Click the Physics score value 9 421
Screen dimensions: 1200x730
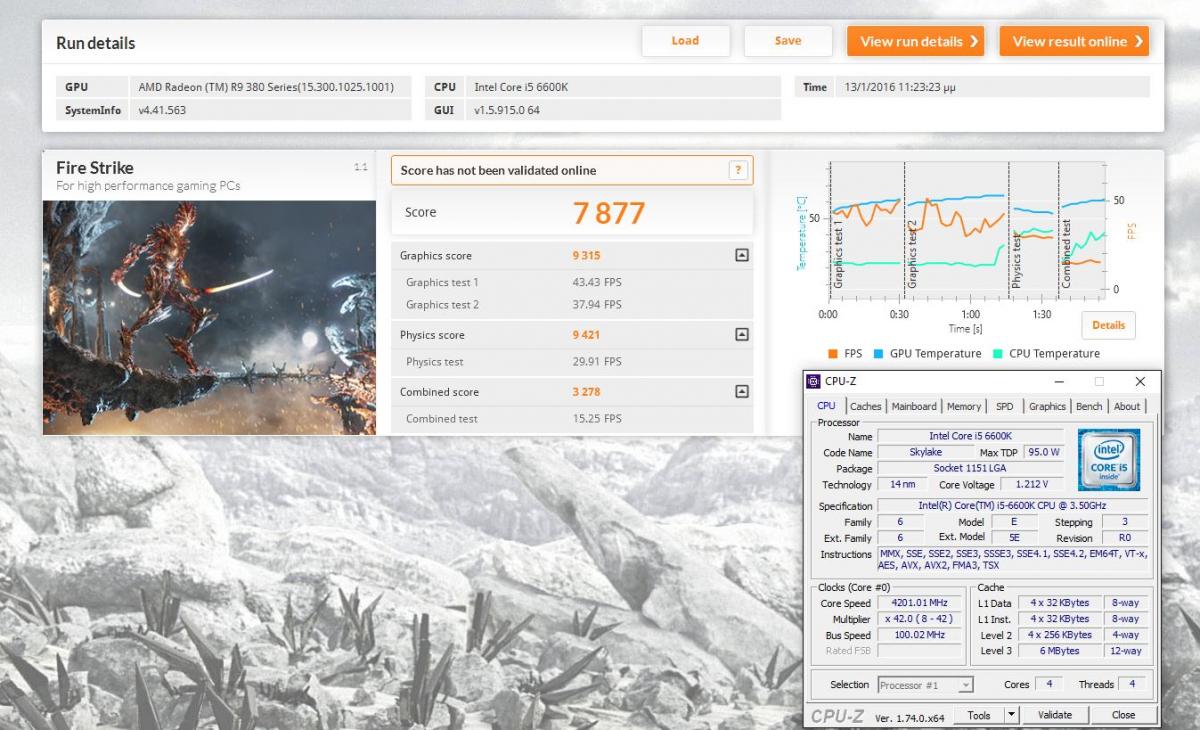[x=586, y=335]
